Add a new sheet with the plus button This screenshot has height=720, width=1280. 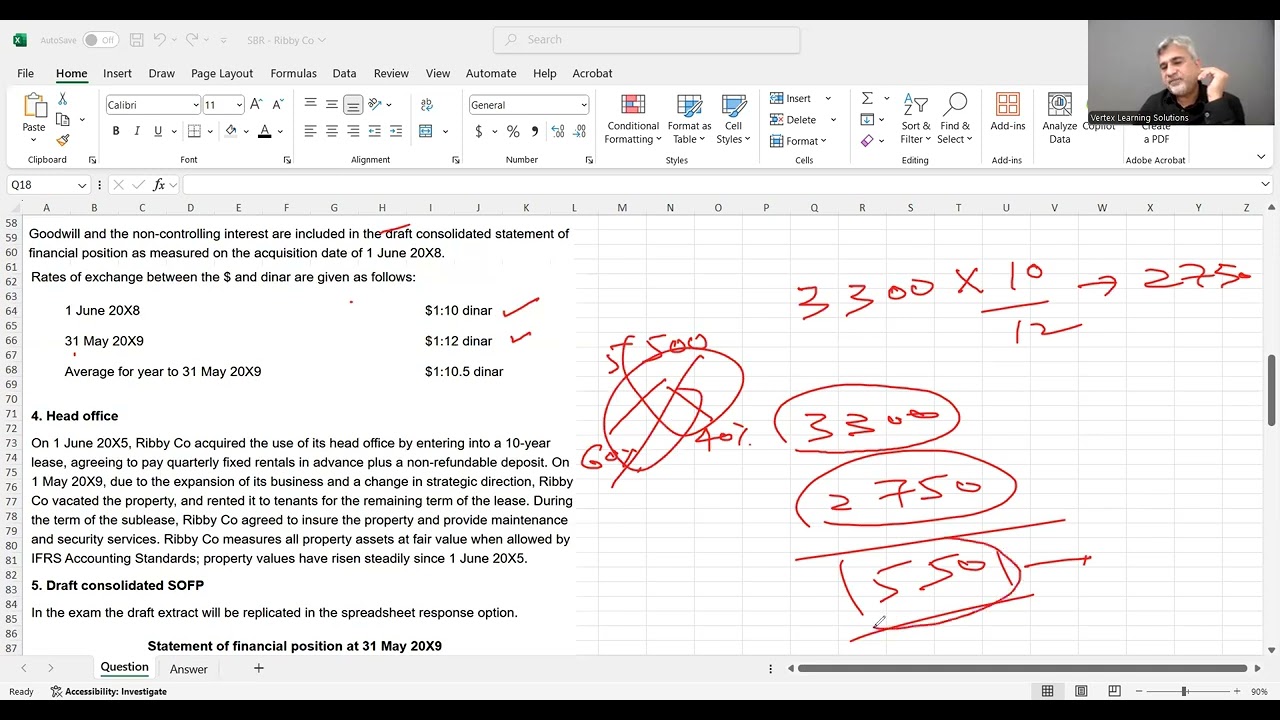258,668
